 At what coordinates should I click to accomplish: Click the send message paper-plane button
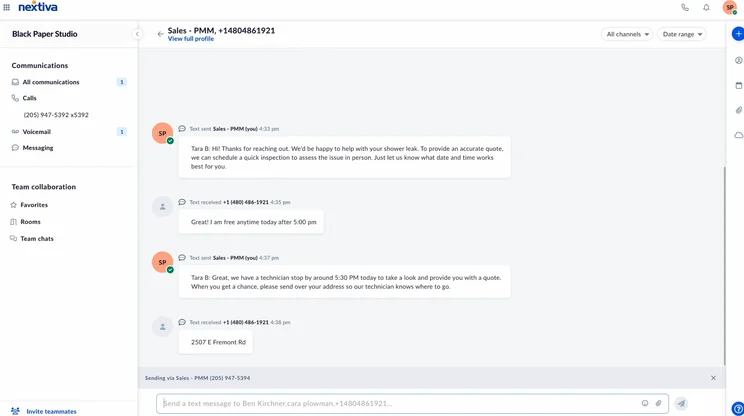tap(681, 404)
